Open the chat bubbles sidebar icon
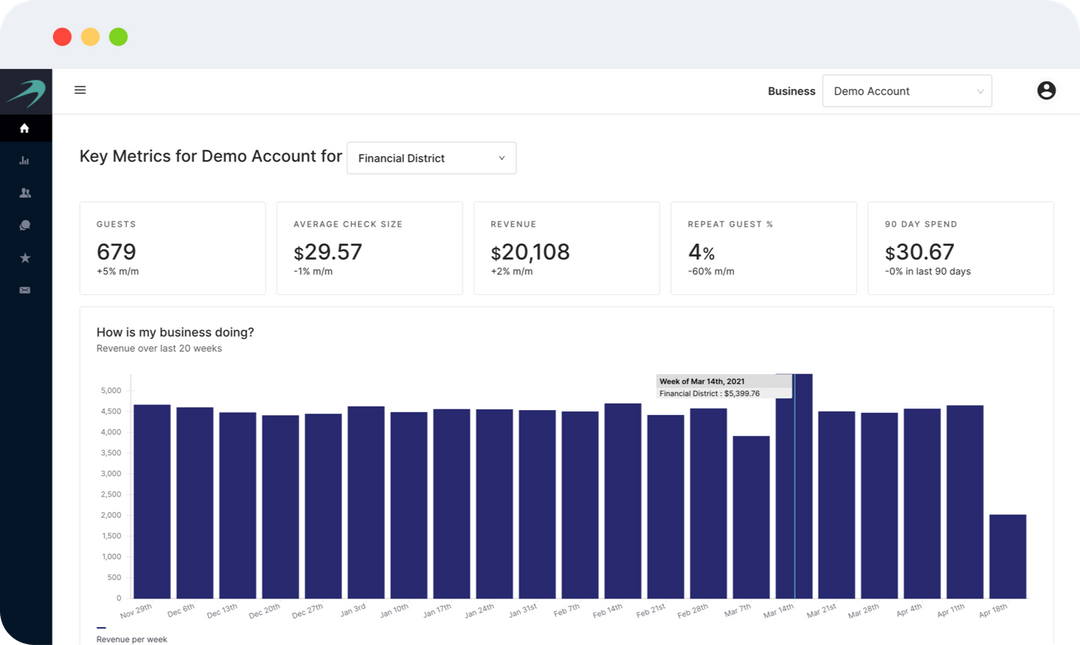This screenshot has width=1080, height=645. (x=25, y=226)
